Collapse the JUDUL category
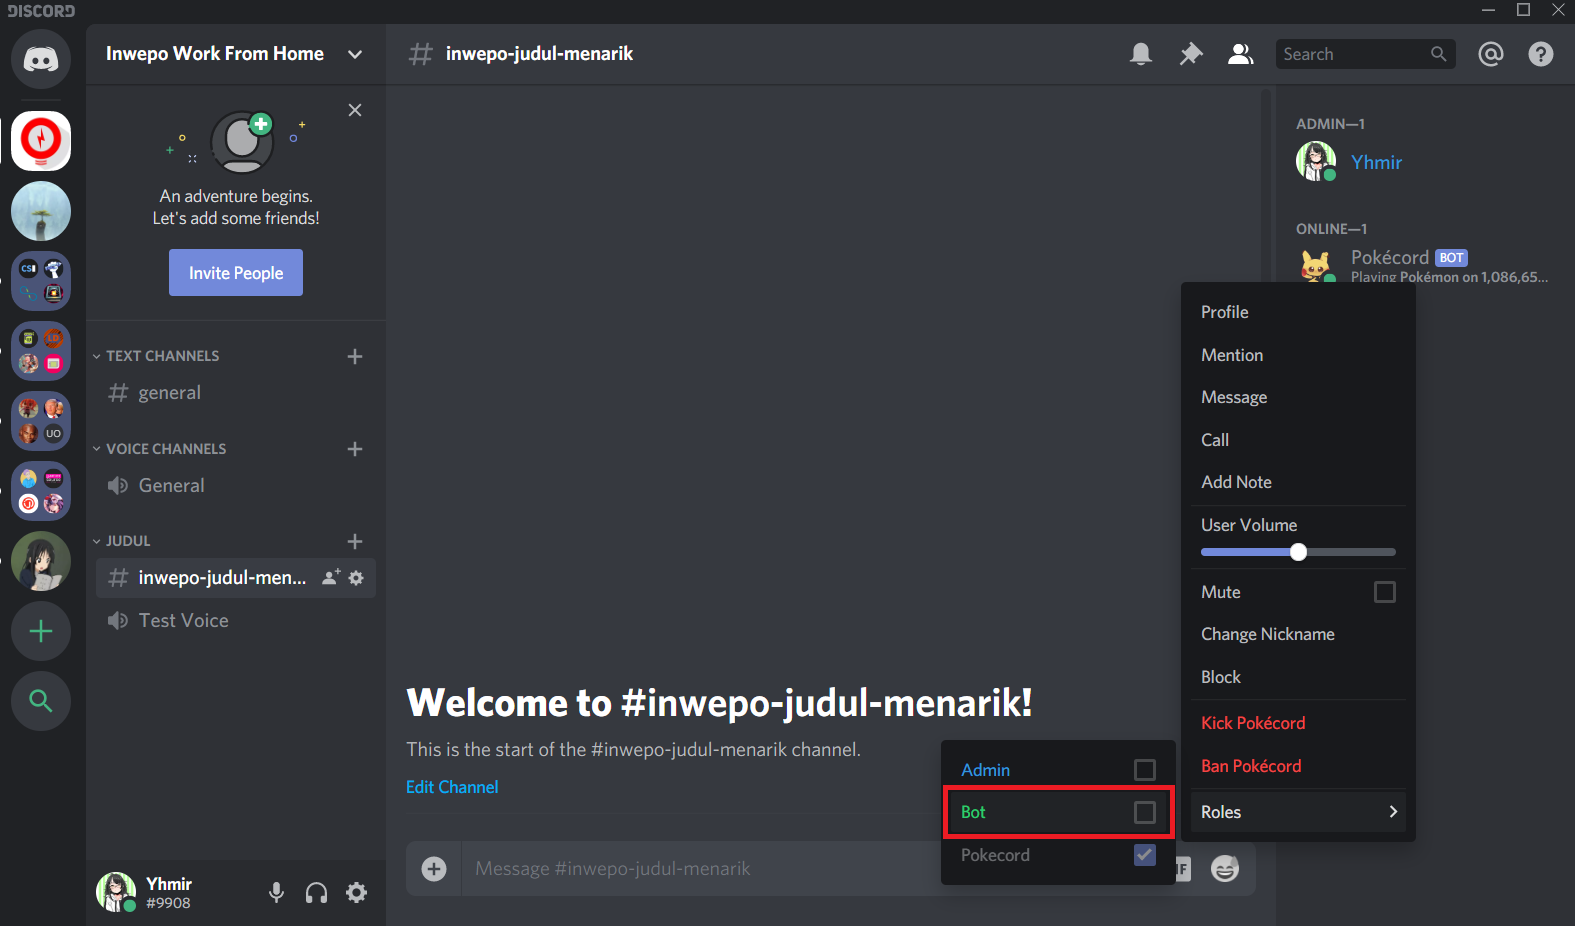 pyautogui.click(x=122, y=541)
